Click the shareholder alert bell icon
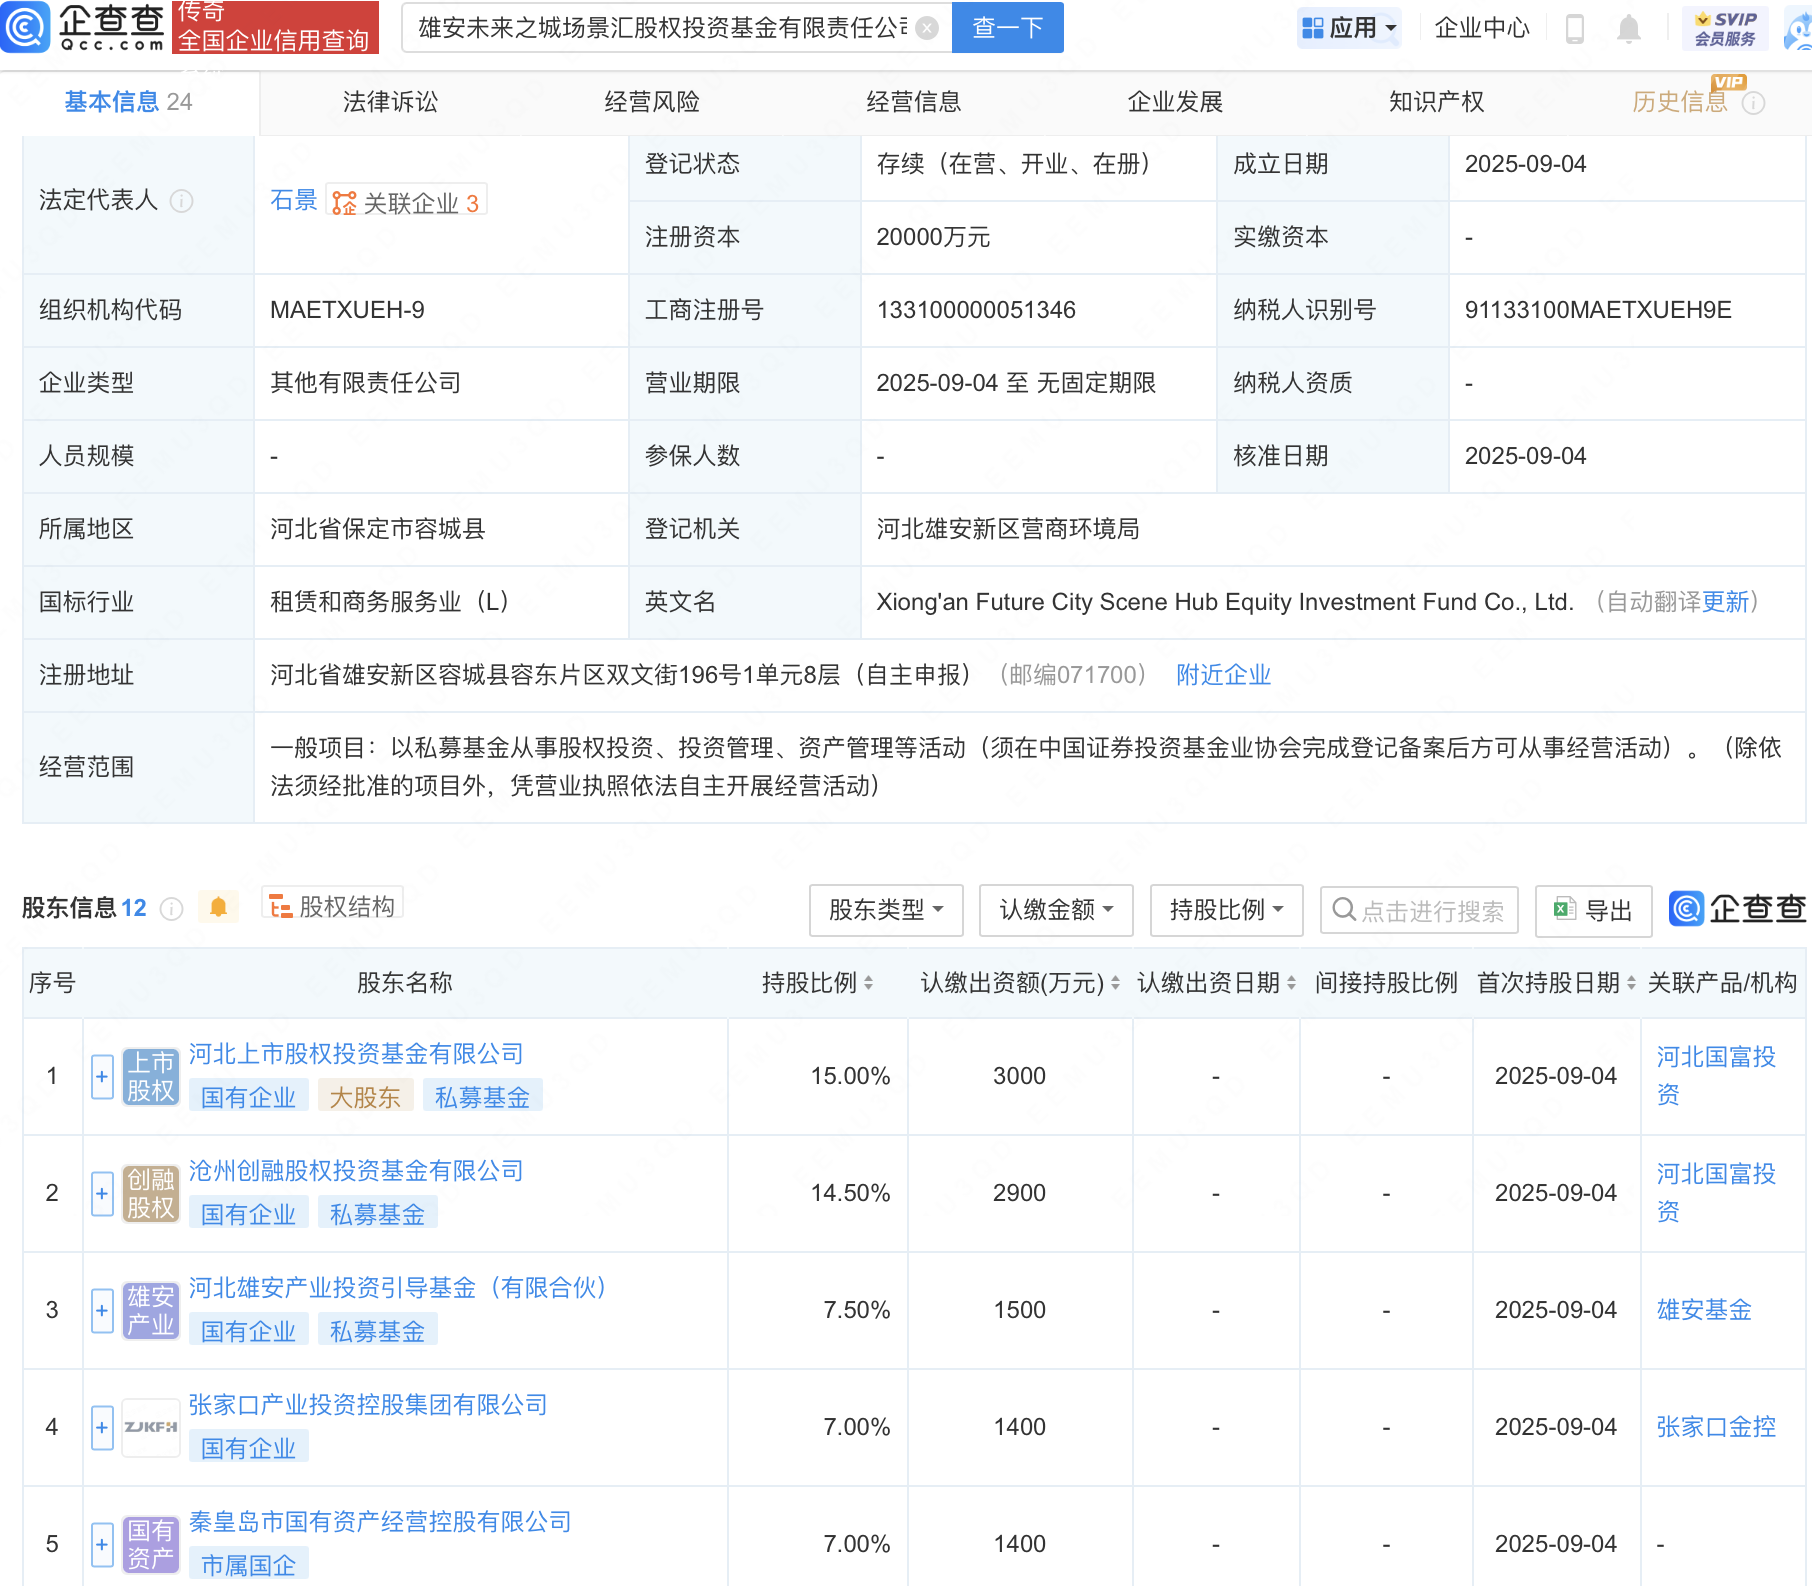 click(x=218, y=907)
